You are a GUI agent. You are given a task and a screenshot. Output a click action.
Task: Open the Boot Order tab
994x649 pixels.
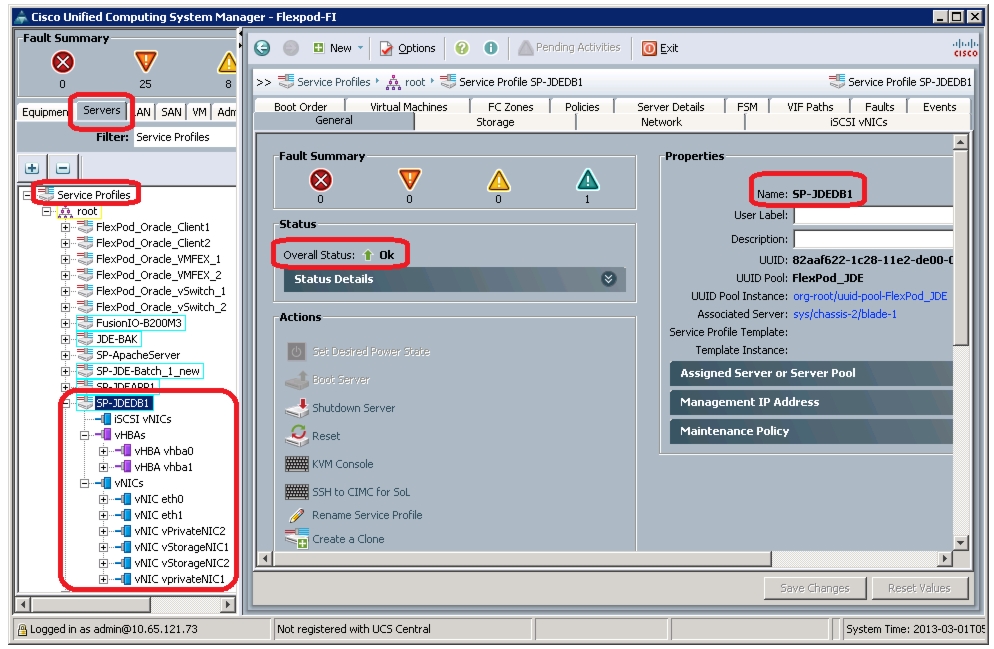click(300, 106)
